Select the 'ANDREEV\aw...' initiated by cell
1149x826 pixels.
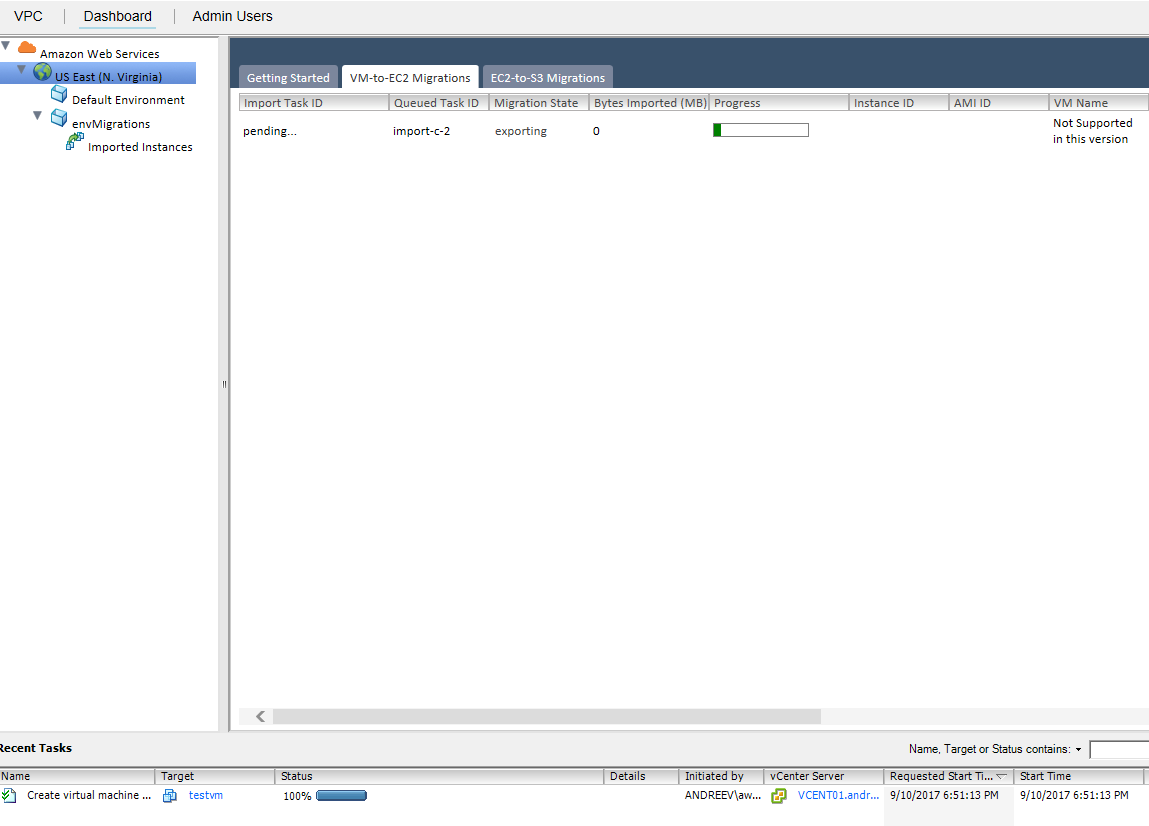pyautogui.click(x=723, y=795)
